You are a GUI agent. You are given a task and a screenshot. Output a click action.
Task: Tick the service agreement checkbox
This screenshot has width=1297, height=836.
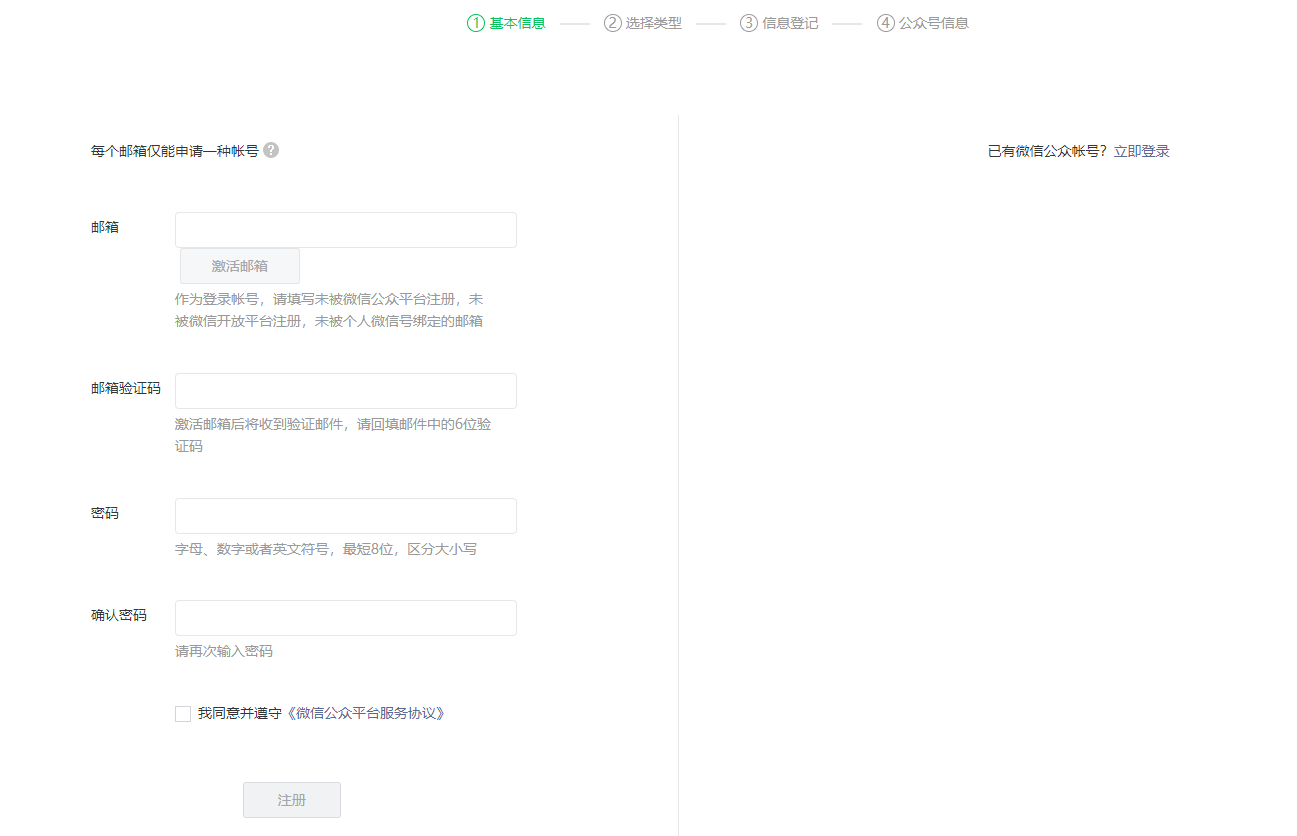click(183, 714)
